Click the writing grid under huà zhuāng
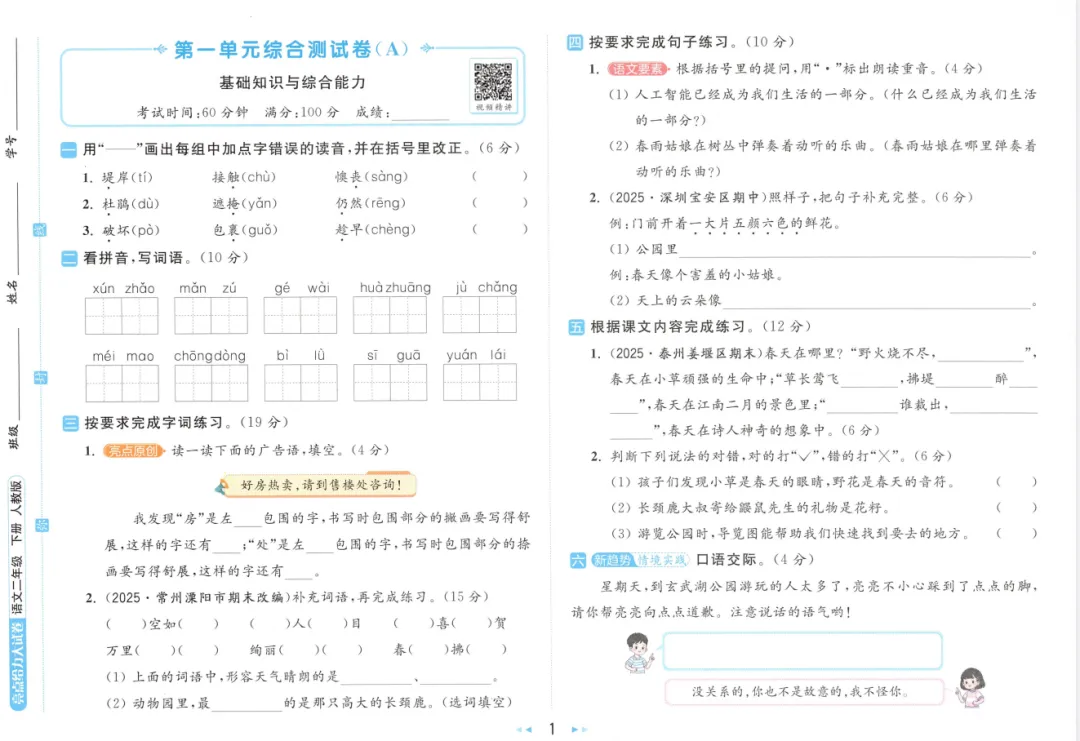 [x=390, y=315]
